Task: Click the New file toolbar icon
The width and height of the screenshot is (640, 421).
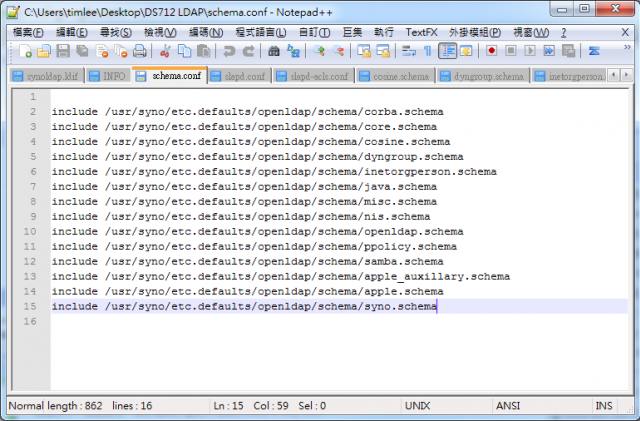Action: coord(25,51)
